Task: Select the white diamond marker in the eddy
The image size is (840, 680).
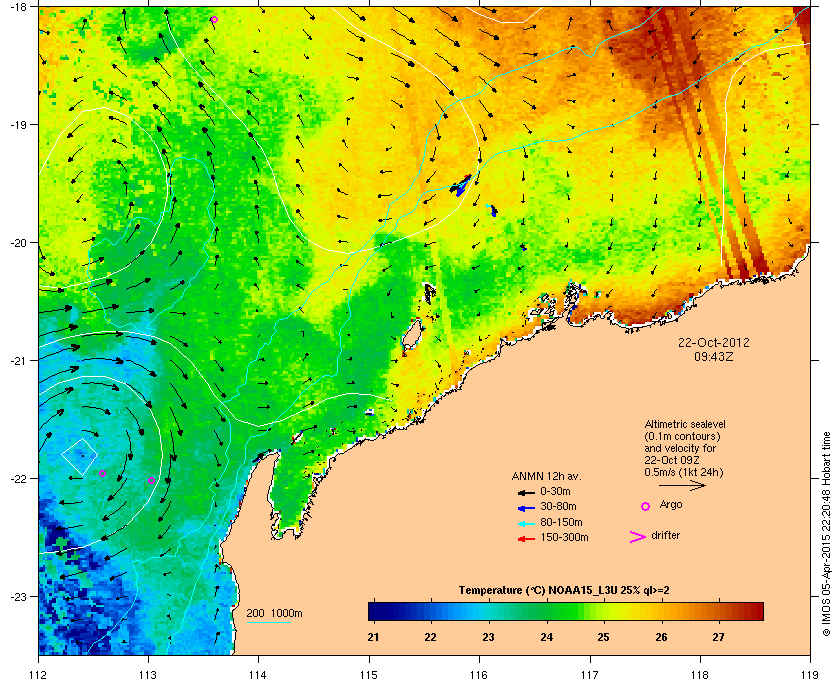Action: [x=79, y=457]
